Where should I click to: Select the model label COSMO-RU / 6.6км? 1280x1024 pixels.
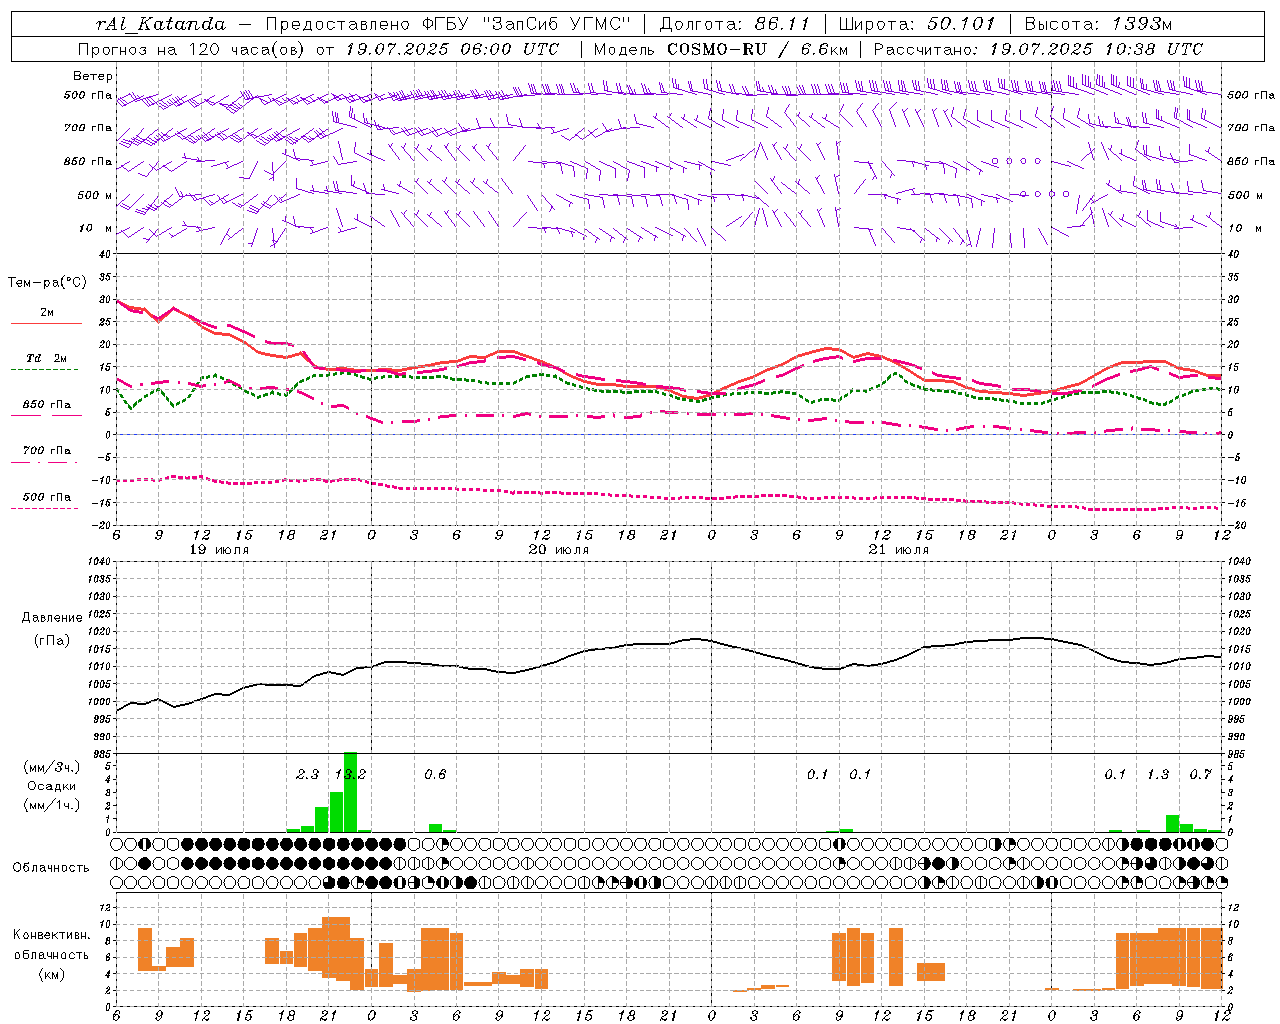click(757, 49)
